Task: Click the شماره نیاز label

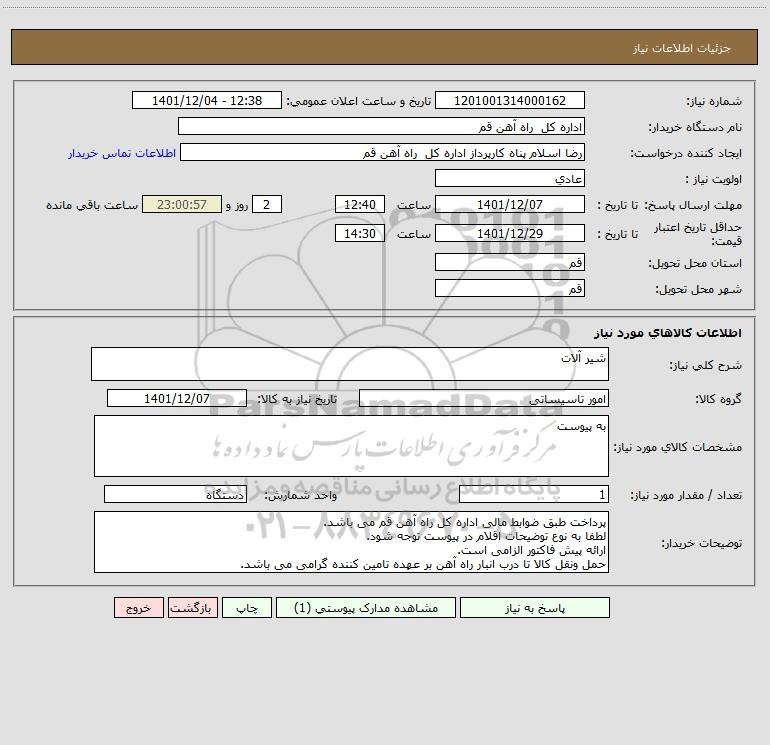Action: (x=714, y=102)
